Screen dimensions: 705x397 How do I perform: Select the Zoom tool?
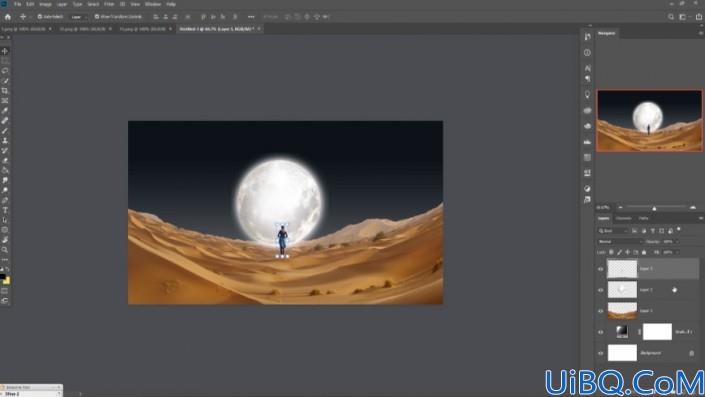[x=5, y=250]
